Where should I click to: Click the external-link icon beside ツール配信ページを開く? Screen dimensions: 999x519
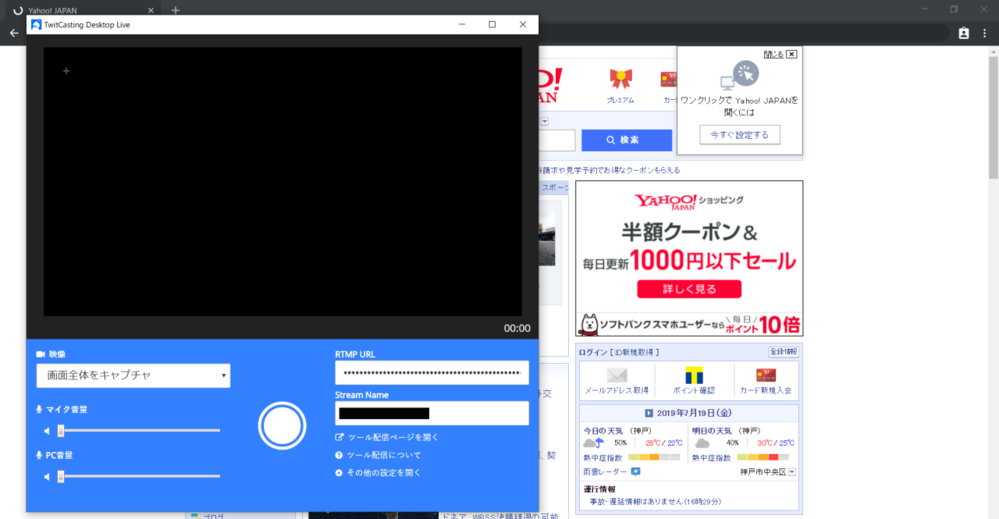click(339, 437)
